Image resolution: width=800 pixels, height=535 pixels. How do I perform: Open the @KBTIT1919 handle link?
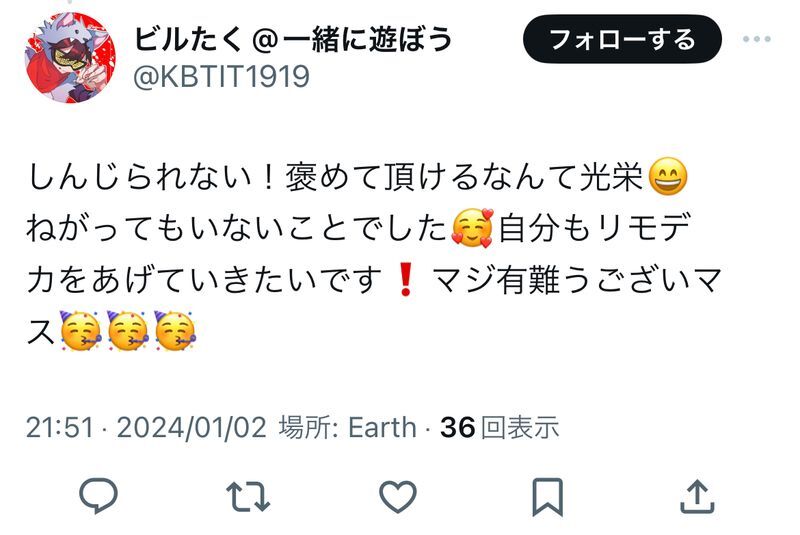[221, 77]
